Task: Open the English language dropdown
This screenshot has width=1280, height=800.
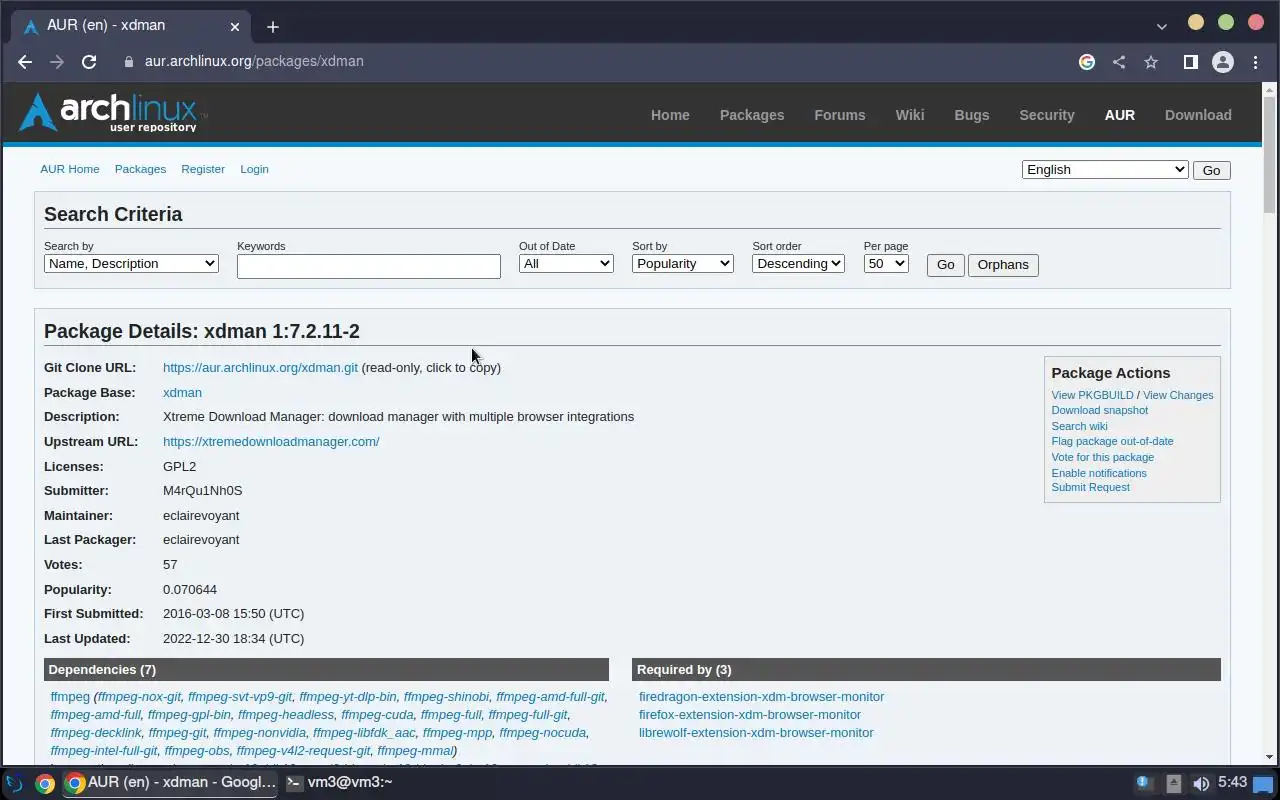Action: pyautogui.click(x=1105, y=169)
